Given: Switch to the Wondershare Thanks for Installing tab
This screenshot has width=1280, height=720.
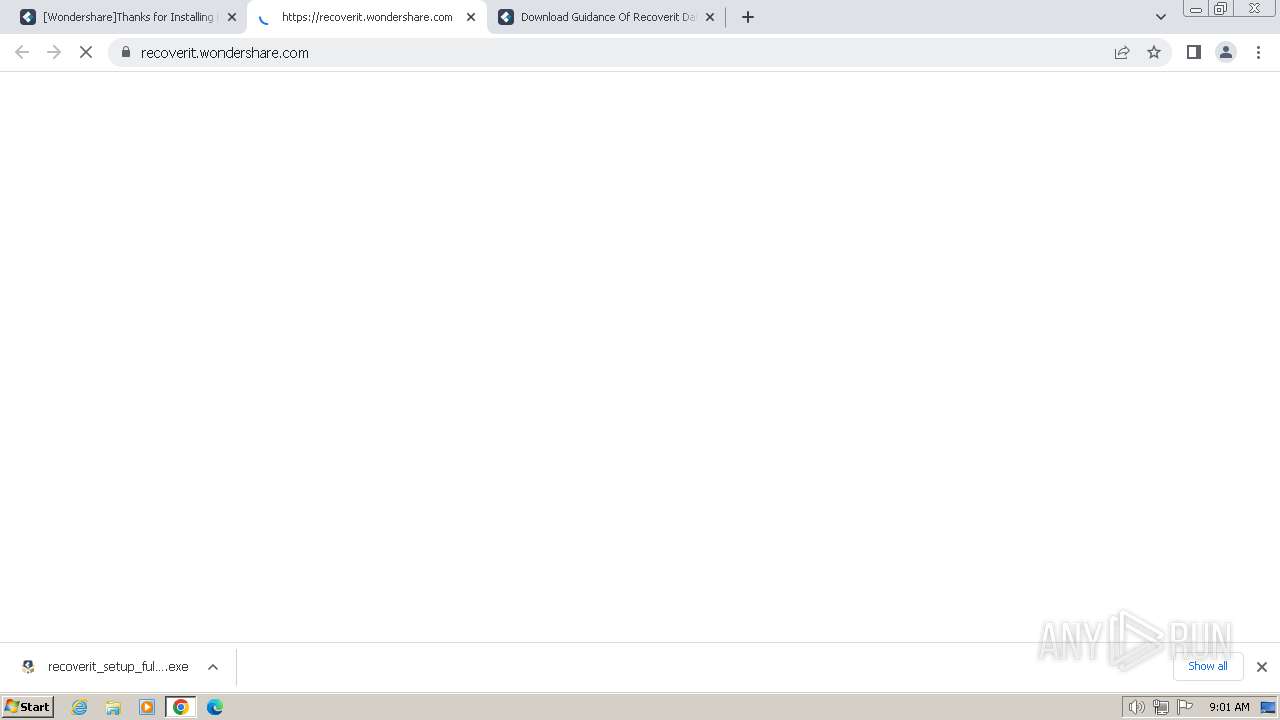Looking at the screenshot, I should [x=128, y=17].
